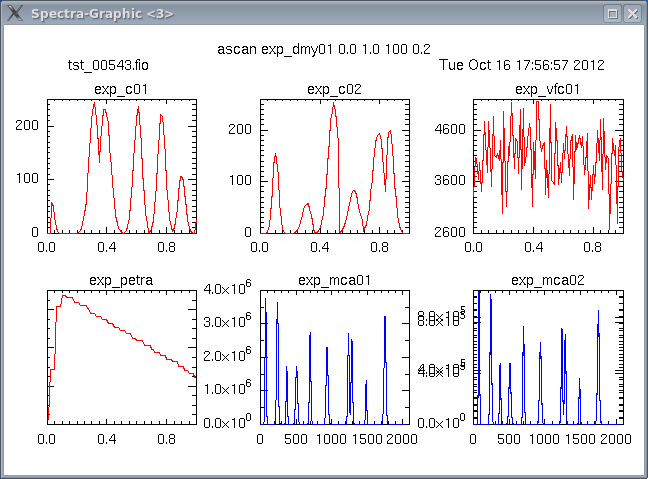Viewport: 648px width, 479px height.
Task: Click the 200 y-axis label of exp_c01
Action: pyautogui.click(x=27, y=125)
